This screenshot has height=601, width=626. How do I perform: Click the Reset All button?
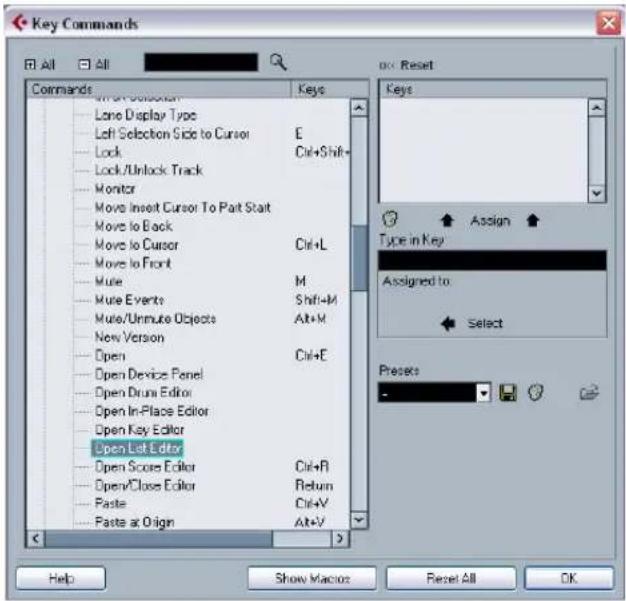(x=451, y=578)
